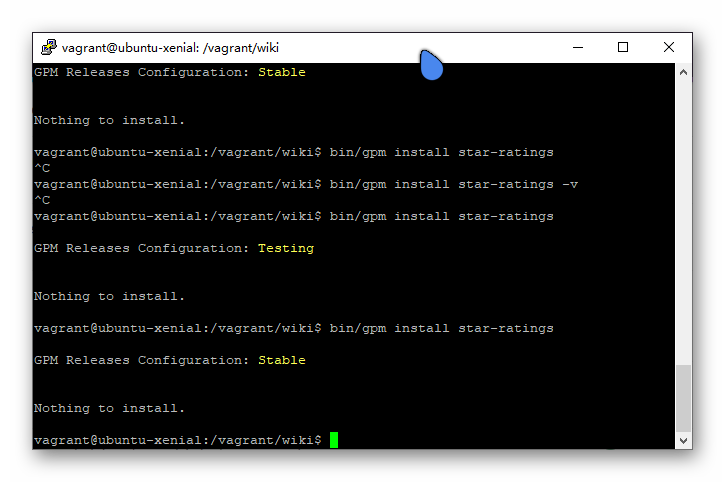Click the yellow word 'Testing'
This screenshot has width=725, height=482.
[286, 248]
